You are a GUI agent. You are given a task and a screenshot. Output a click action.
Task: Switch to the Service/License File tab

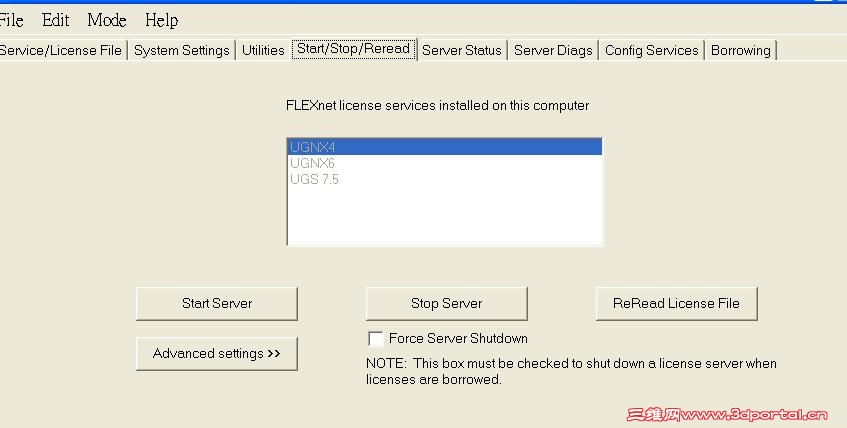[60, 50]
